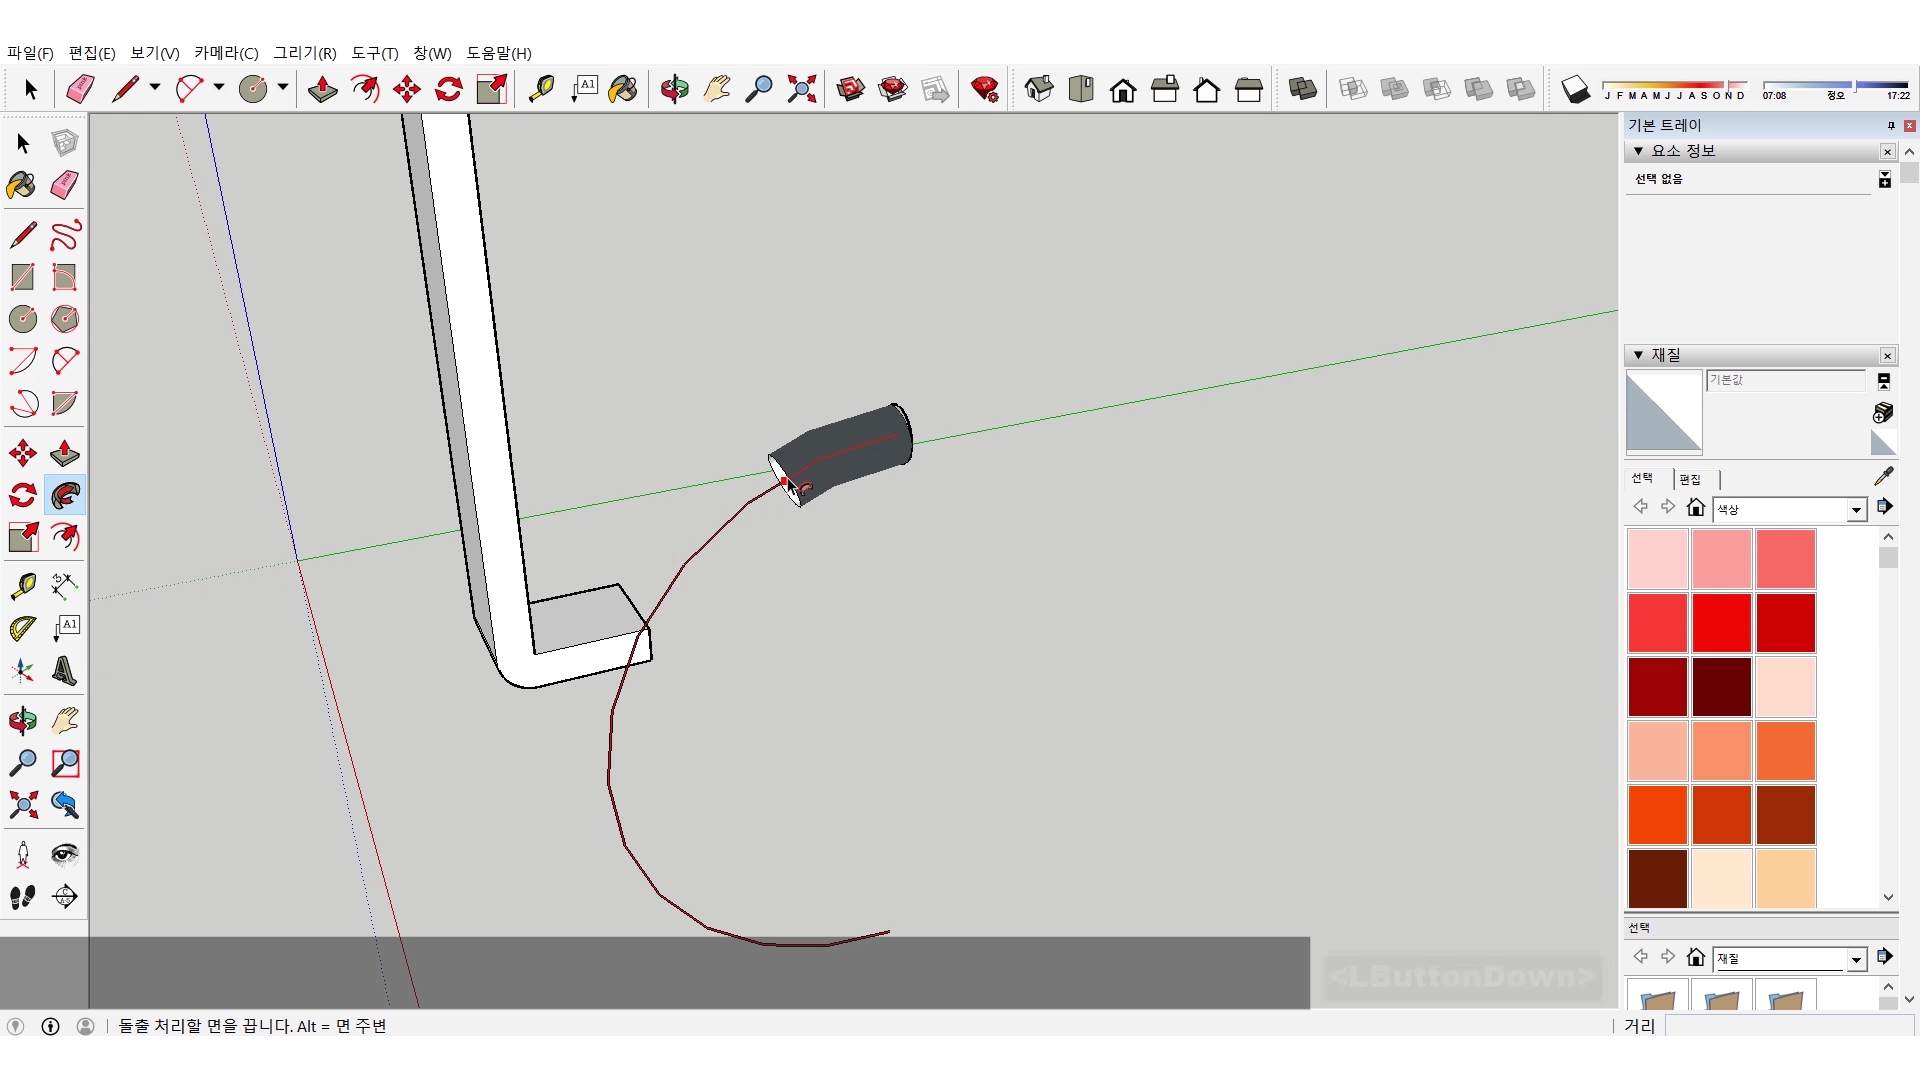Switch to Iso view house icon
Viewport: 1920px width, 1080px height.
pos(1039,89)
